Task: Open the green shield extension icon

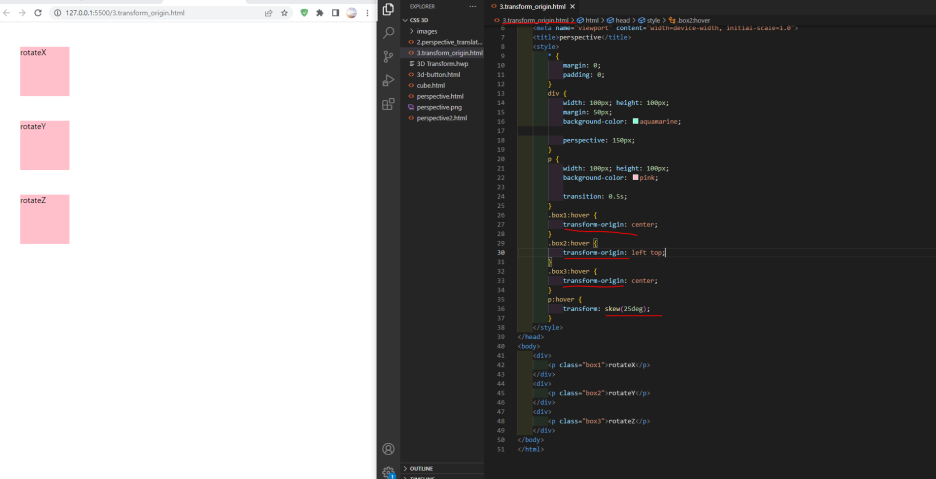Action: coord(304,13)
